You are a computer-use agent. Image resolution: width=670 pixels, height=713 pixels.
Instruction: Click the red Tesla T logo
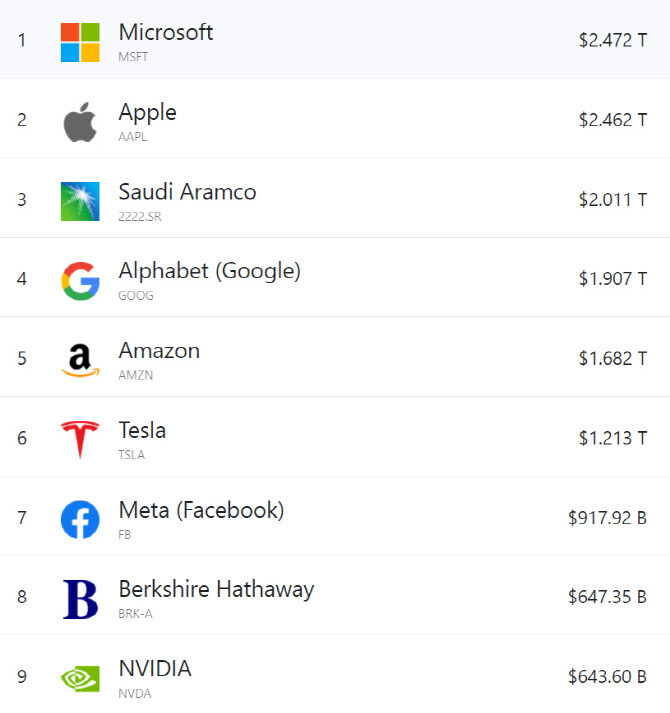click(x=80, y=440)
